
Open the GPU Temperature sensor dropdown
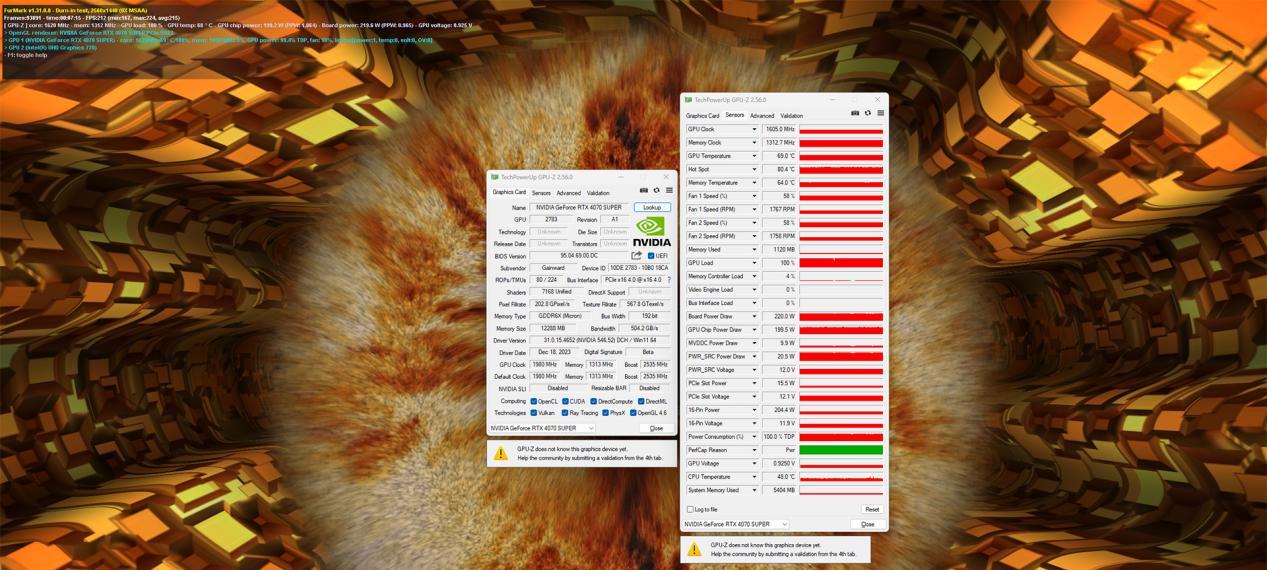[754, 156]
